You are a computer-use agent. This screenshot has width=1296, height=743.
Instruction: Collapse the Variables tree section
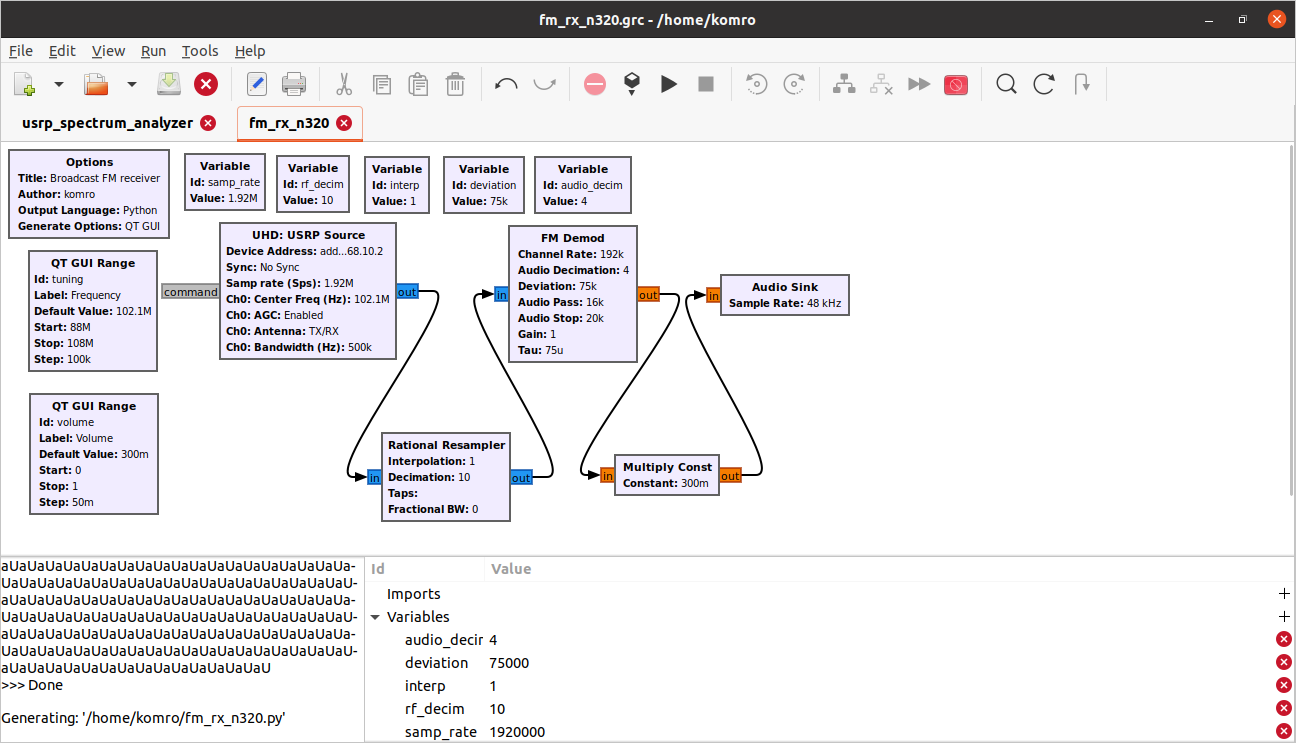click(x=375, y=617)
